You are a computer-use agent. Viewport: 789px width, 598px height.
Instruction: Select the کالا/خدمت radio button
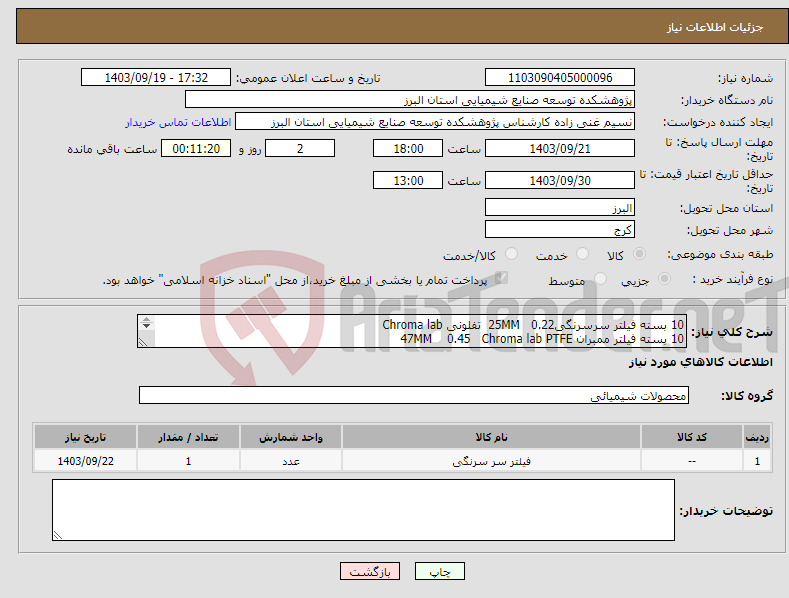pyautogui.click(x=511, y=254)
